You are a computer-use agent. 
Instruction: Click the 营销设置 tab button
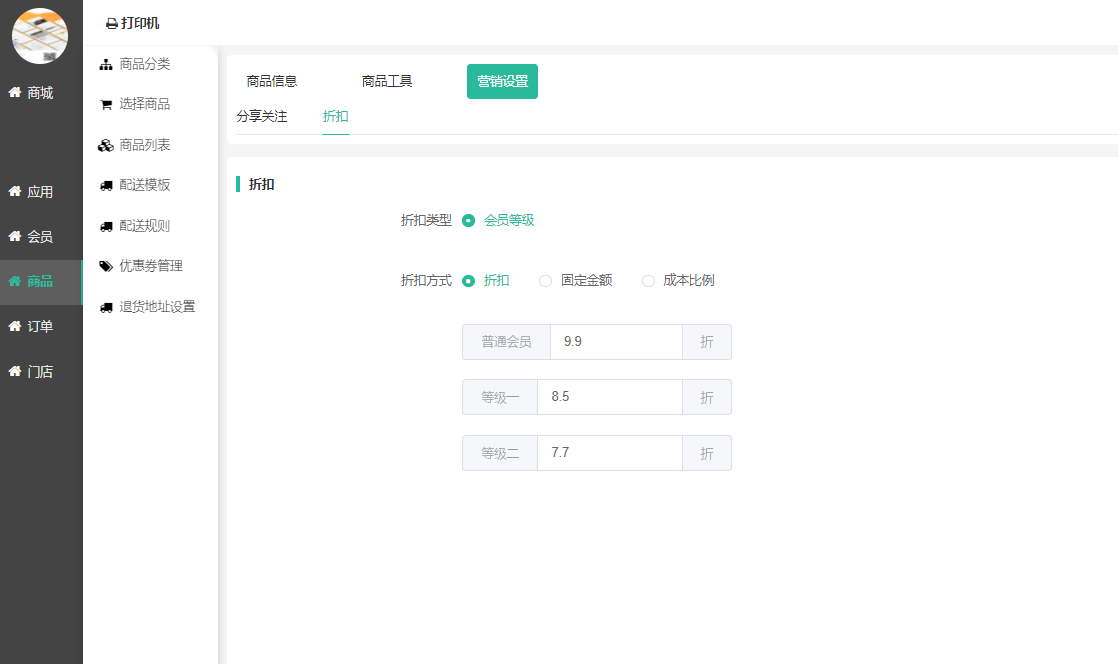(x=503, y=81)
